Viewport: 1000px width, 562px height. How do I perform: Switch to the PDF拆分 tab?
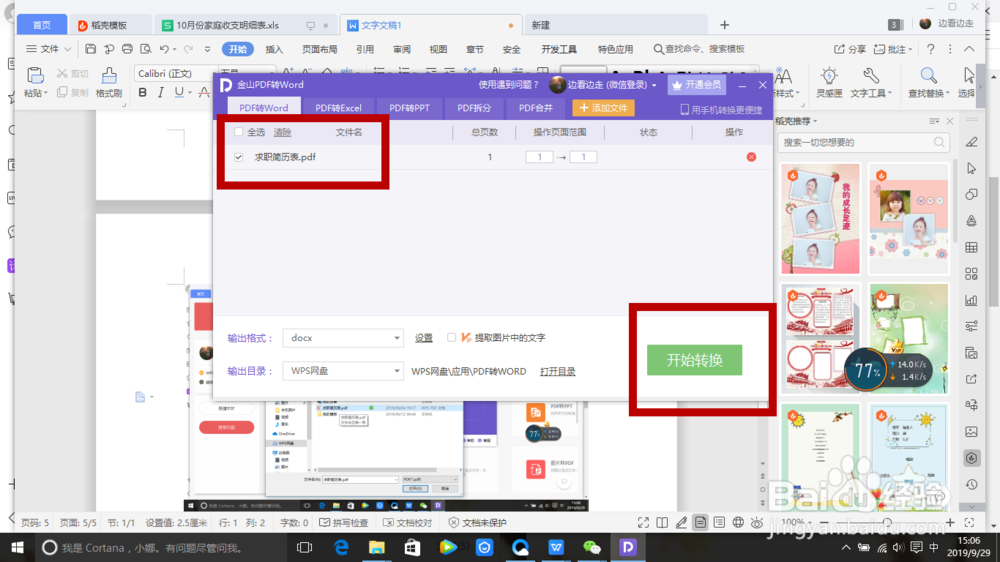tap(474, 108)
